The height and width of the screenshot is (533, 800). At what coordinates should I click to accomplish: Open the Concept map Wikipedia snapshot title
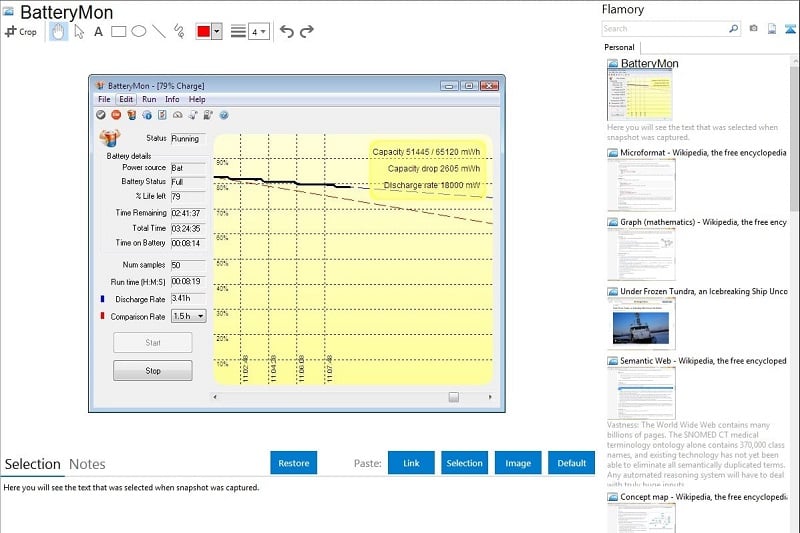(x=703, y=497)
